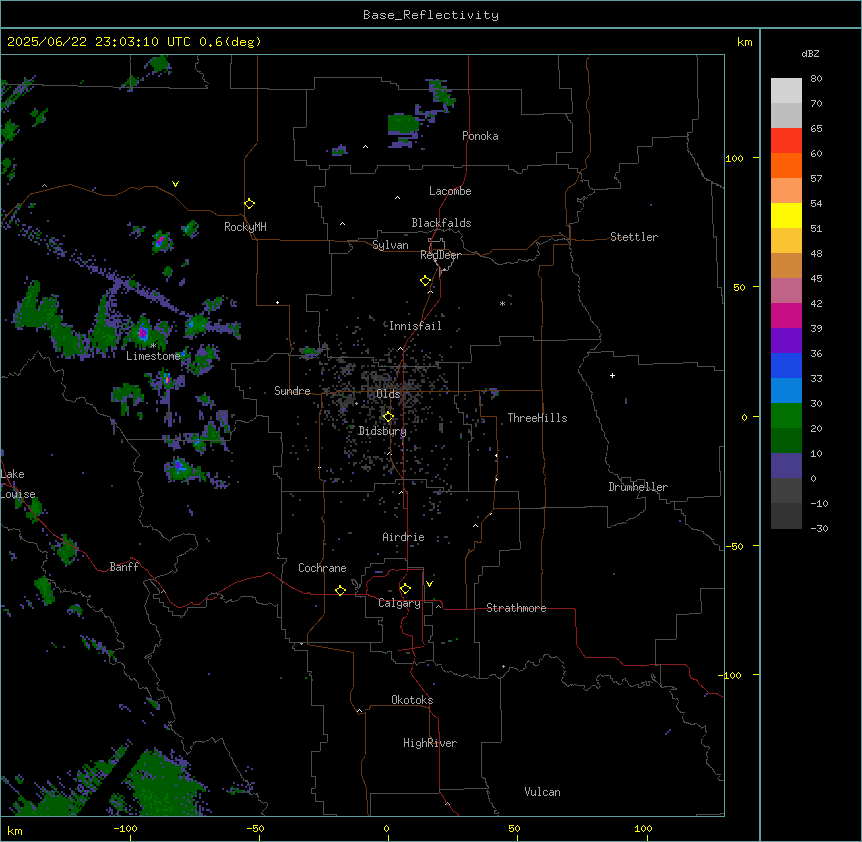Image resolution: width=862 pixels, height=842 pixels.
Task: Click the Airdrie label
Action: tap(403, 537)
